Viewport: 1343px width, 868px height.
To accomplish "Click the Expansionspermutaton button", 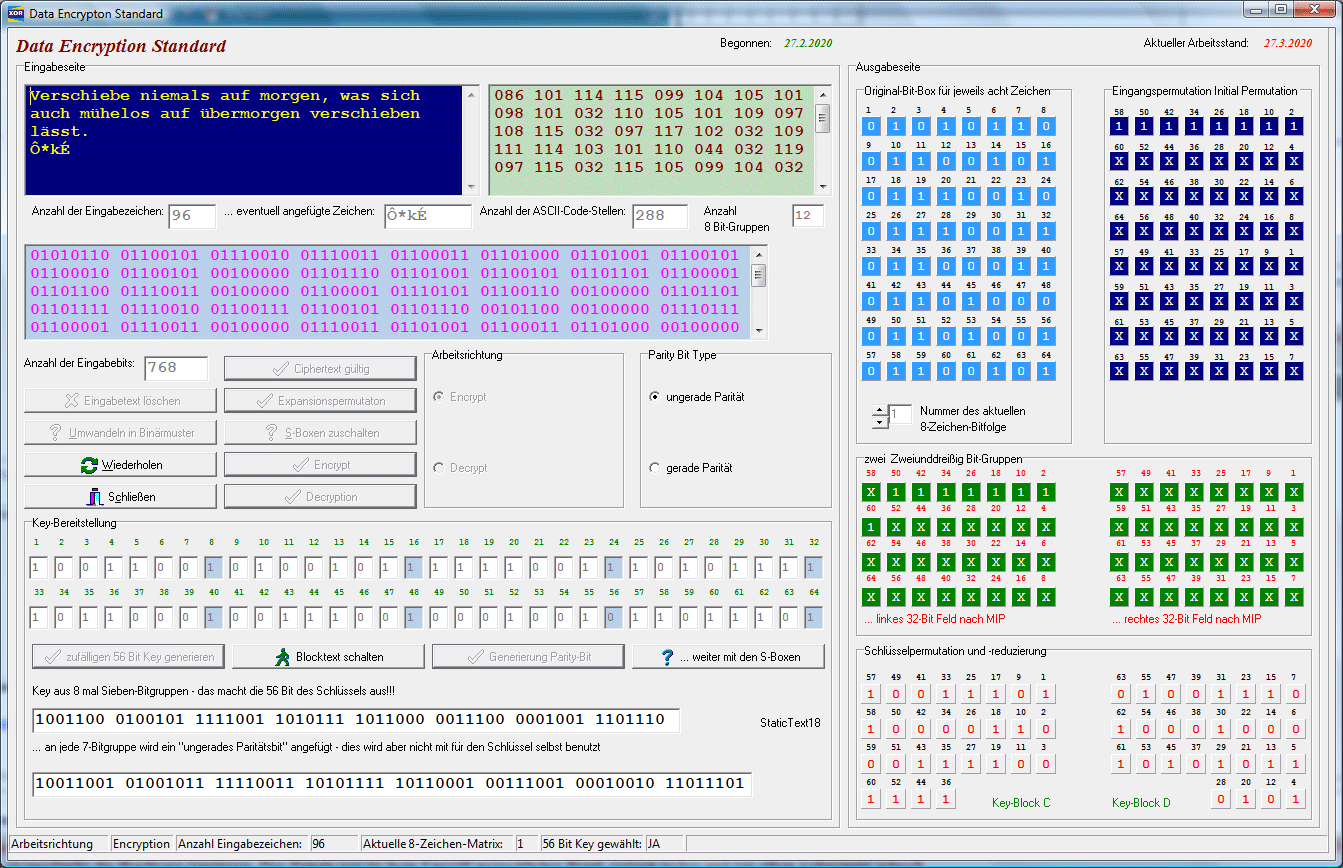I will [320, 401].
